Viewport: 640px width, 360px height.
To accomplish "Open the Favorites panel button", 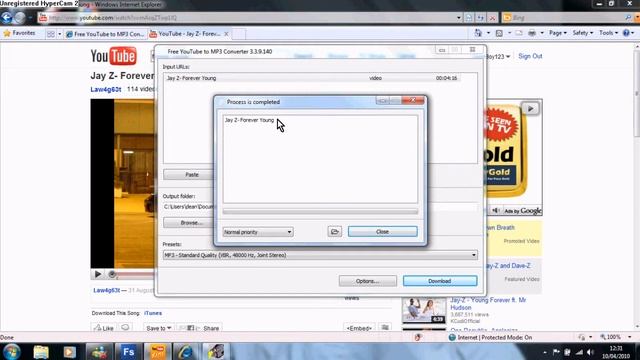I will (19, 33).
